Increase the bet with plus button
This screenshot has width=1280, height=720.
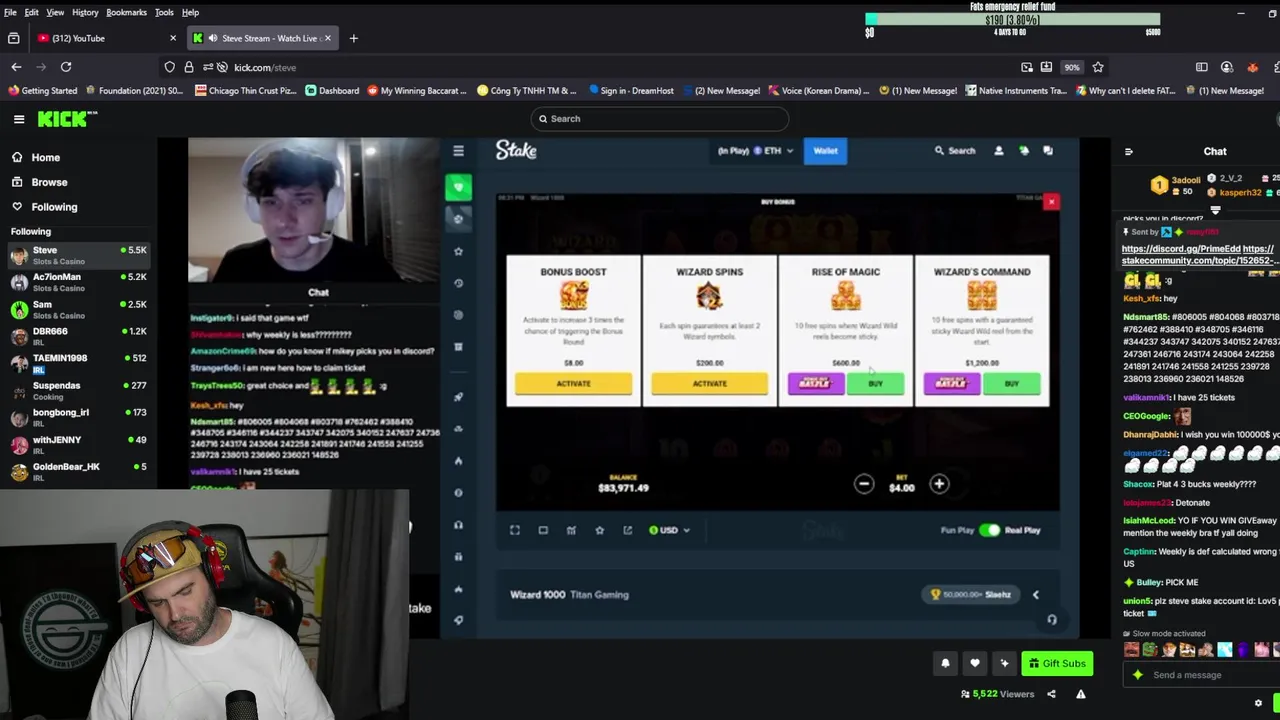coord(939,485)
